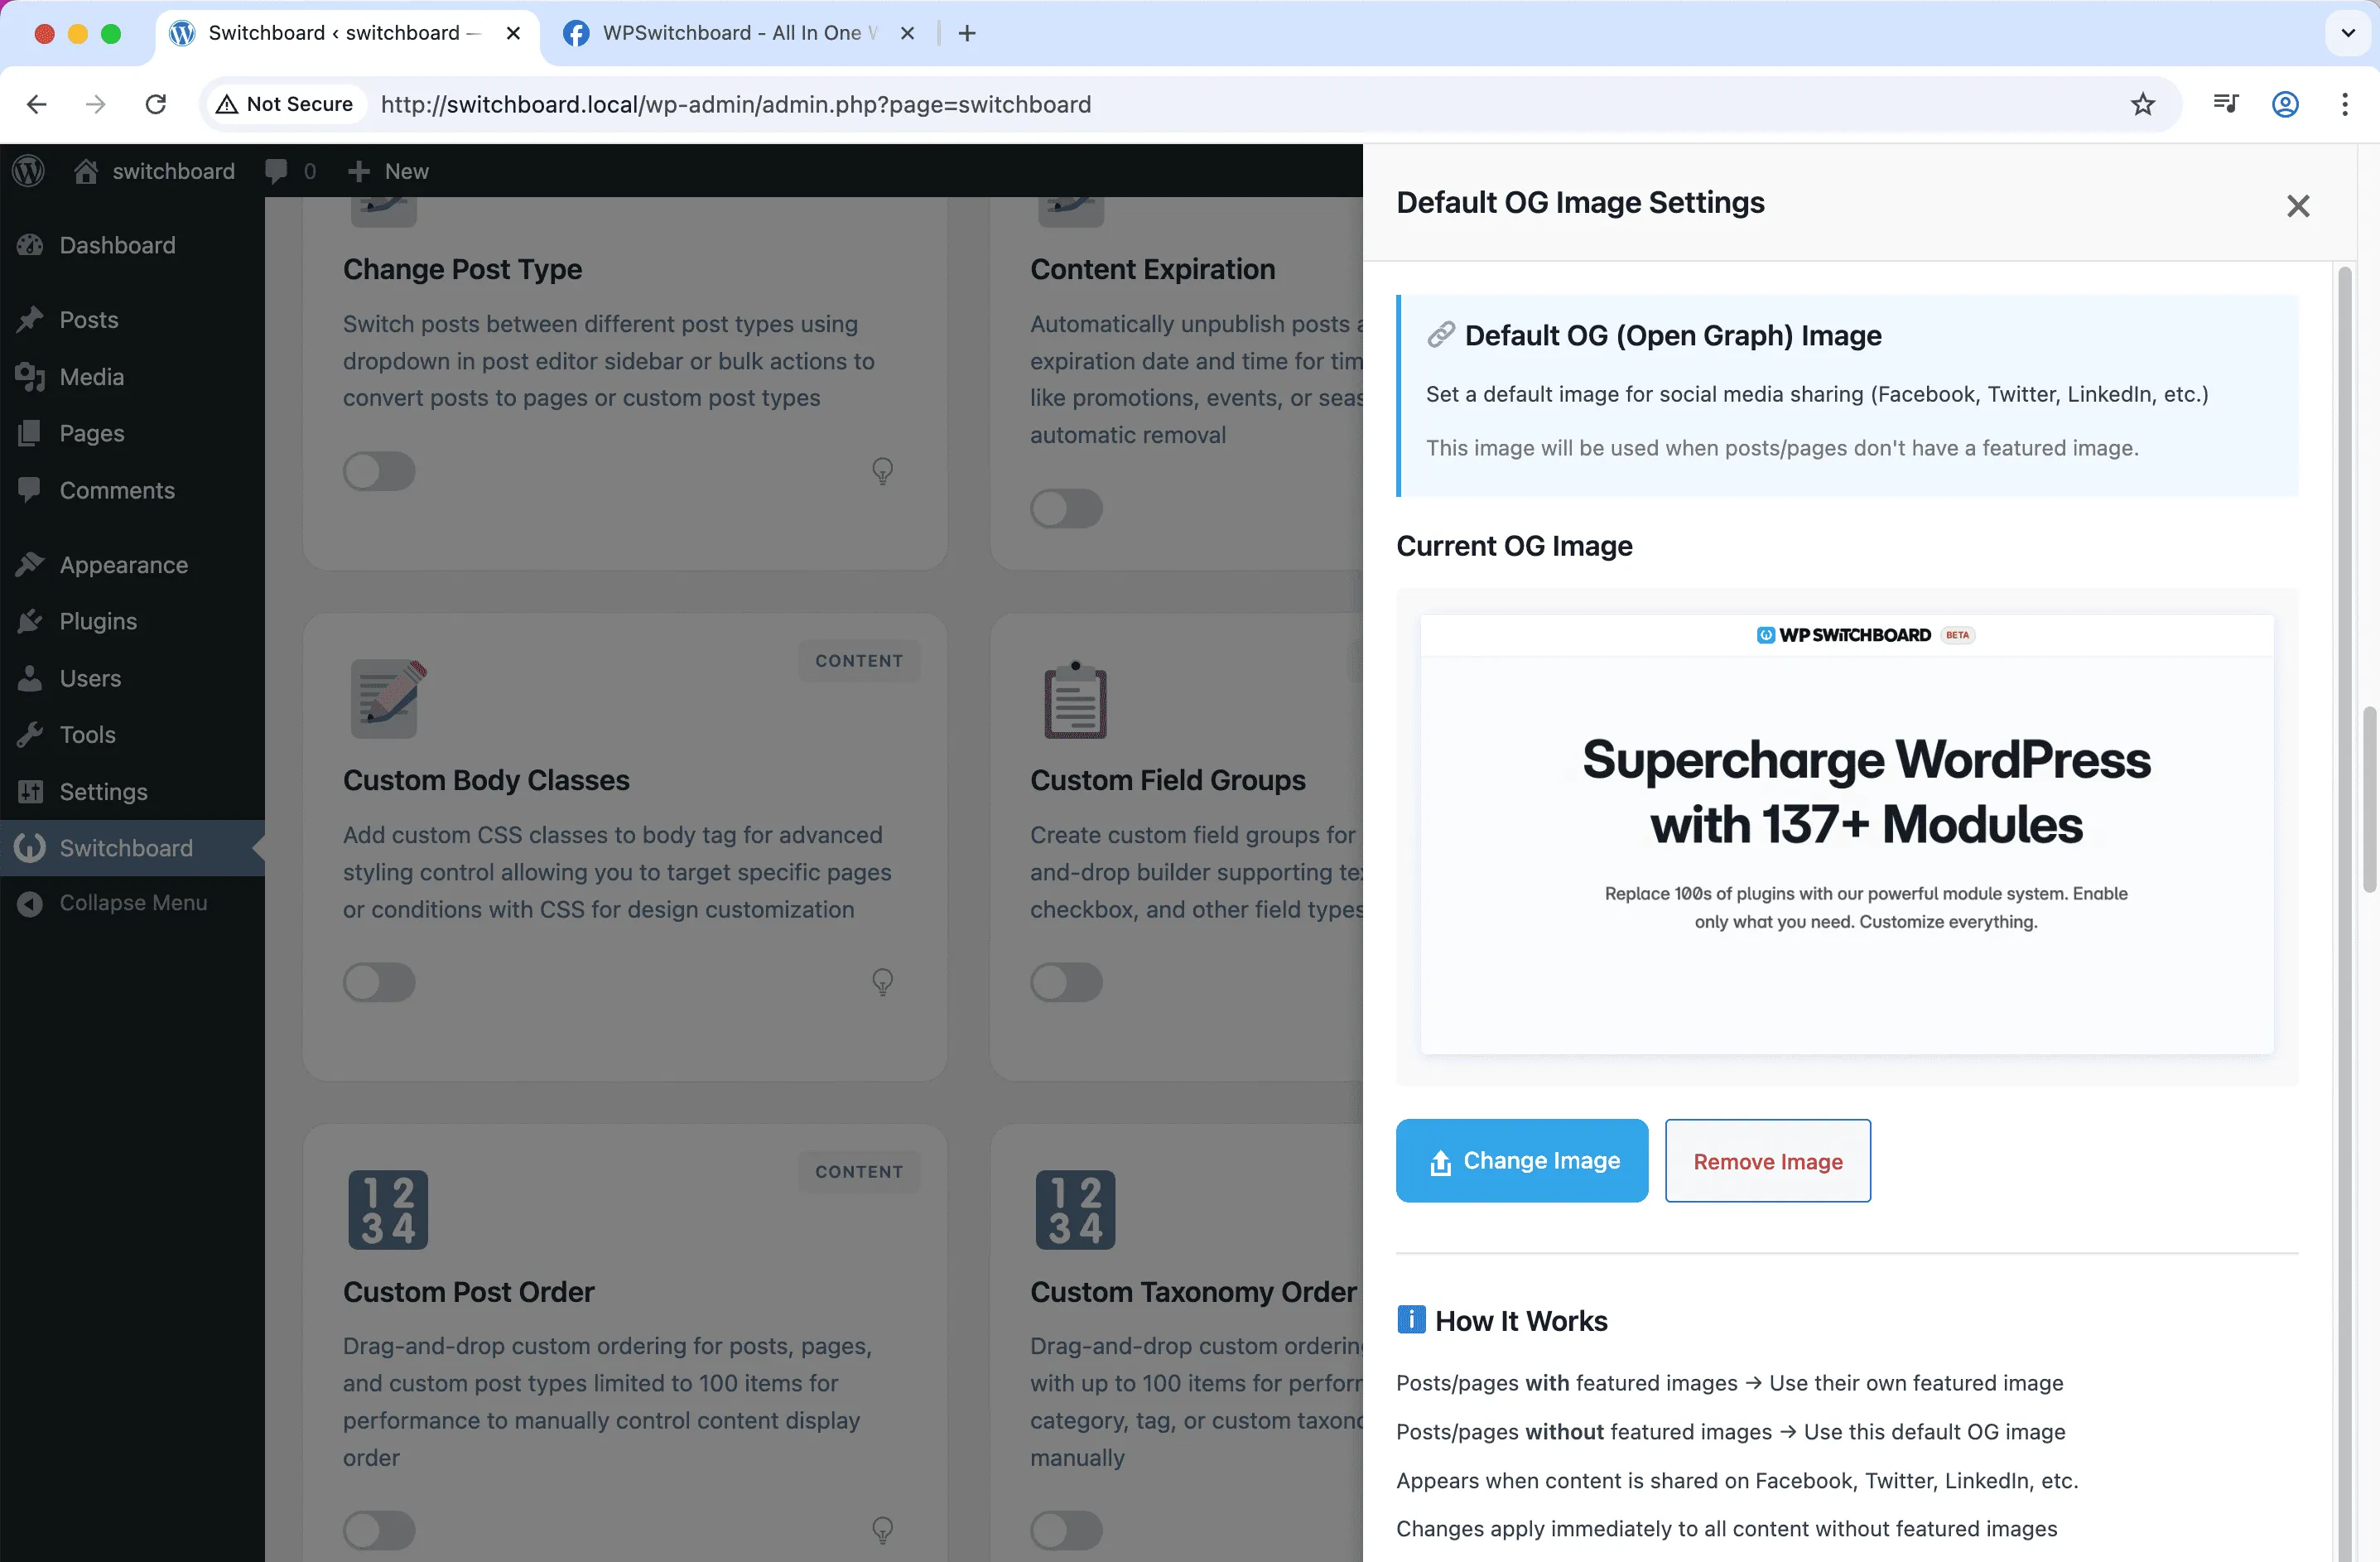2380x1562 pixels.
Task: Click the lightbulb icon on Custom Body Classes card
Action: [x=882, y=981]
